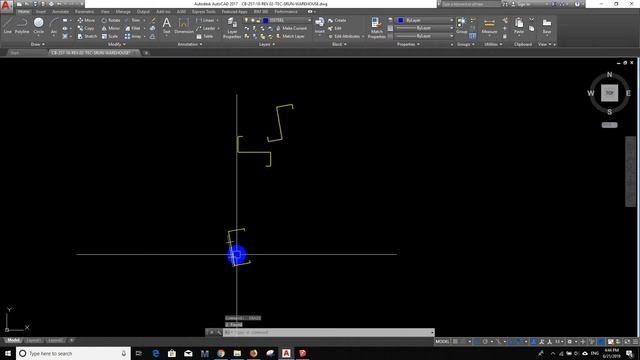
Task: Open the Home ribbon tab
Action: pyautogui.click(x=23, y=12)
